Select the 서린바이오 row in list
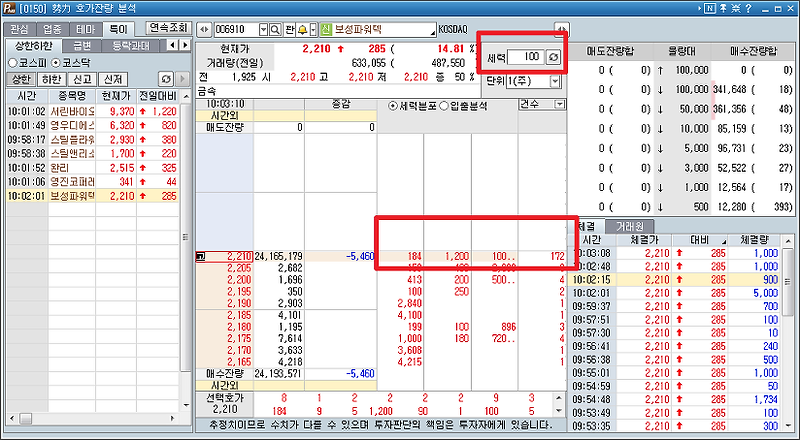 pos(92,111)
